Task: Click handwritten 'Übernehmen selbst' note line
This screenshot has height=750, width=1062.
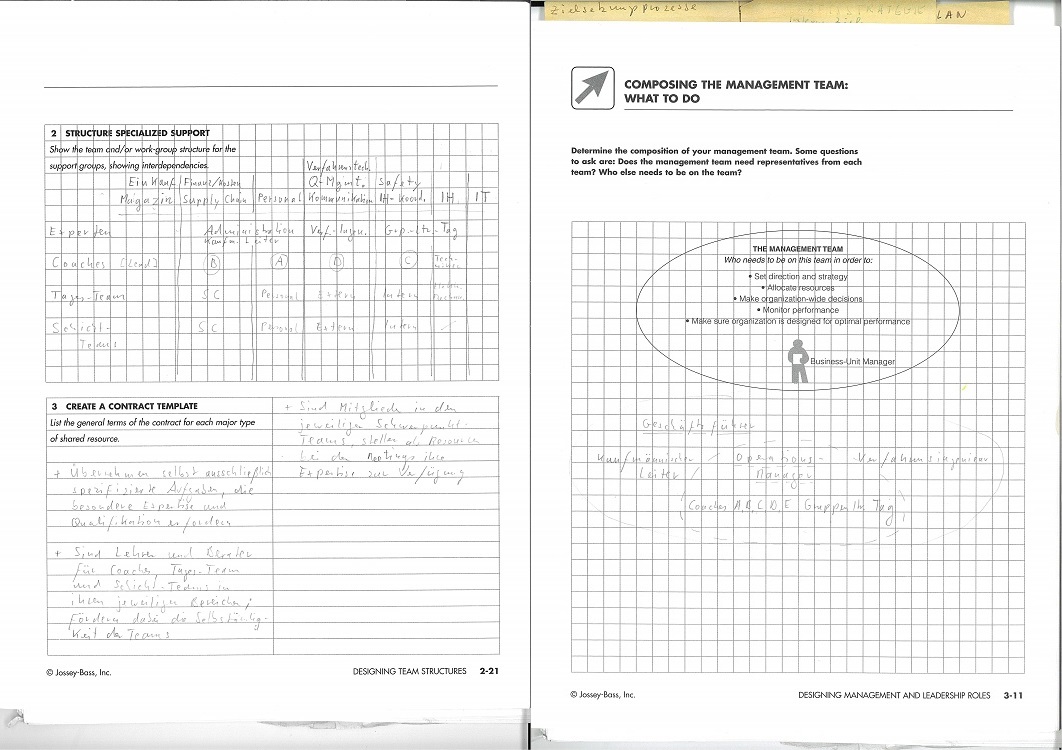Action: point(163,473)
